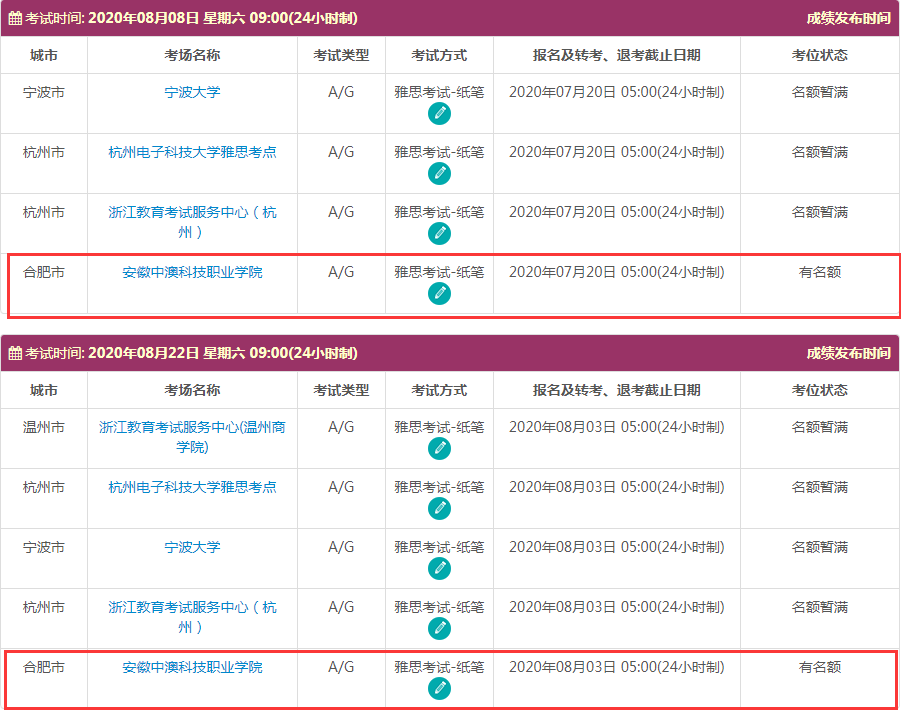Open 杭州电子科技大学雅思考点 link under 08月22日 exam
901x710 pixels.
pos(192,487)
